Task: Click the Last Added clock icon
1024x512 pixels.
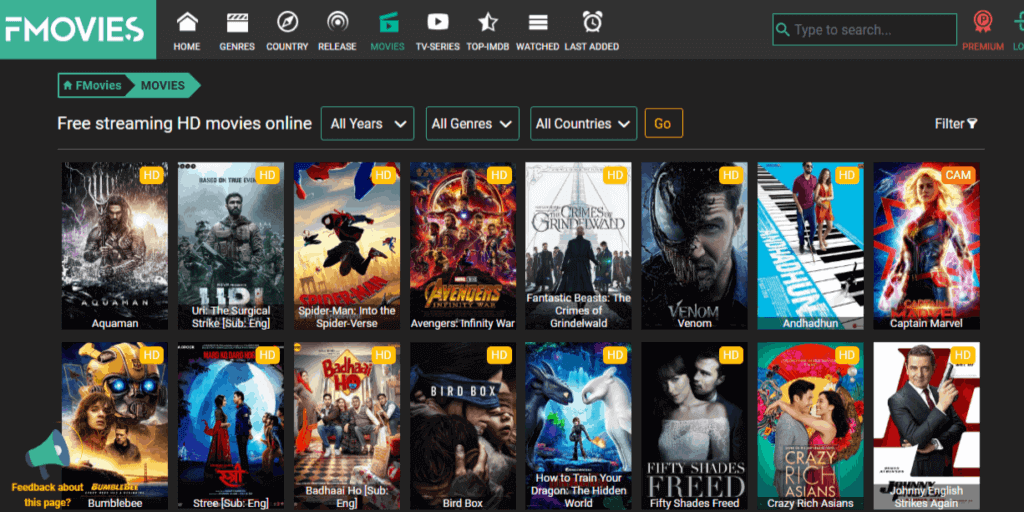Action: 592,22
